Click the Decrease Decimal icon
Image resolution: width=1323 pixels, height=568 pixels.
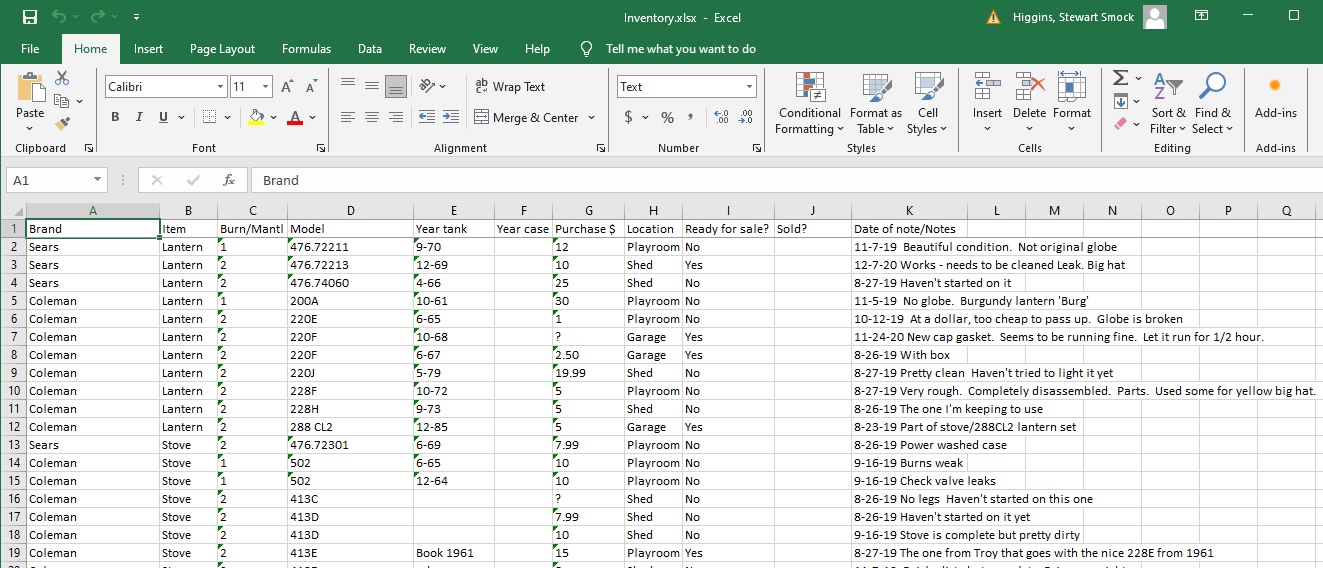click(x=745, y=117)
